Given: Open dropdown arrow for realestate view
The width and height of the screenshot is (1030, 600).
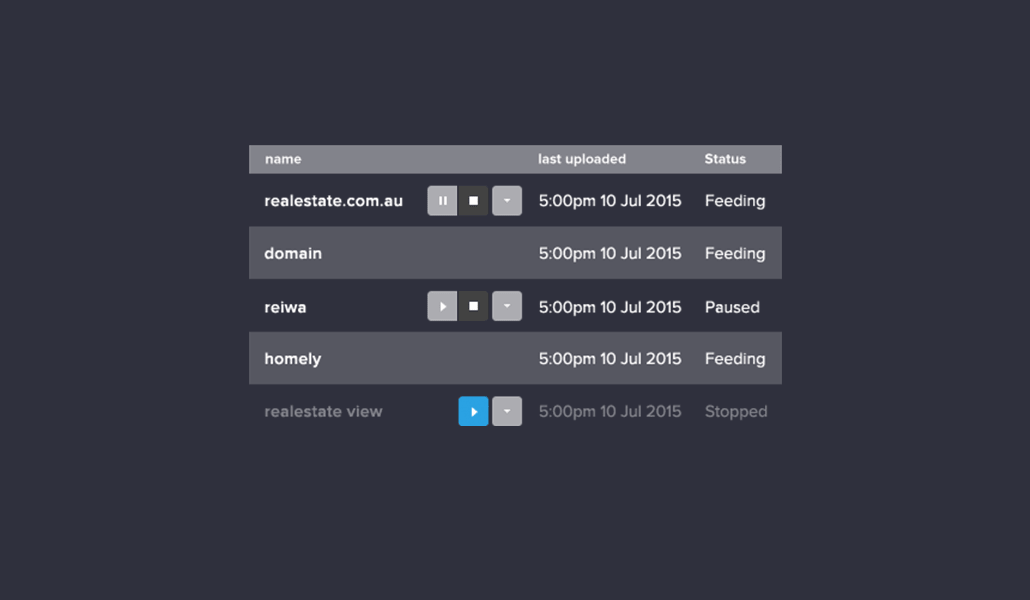Looking at the screenshot, I should pos(507,411).
